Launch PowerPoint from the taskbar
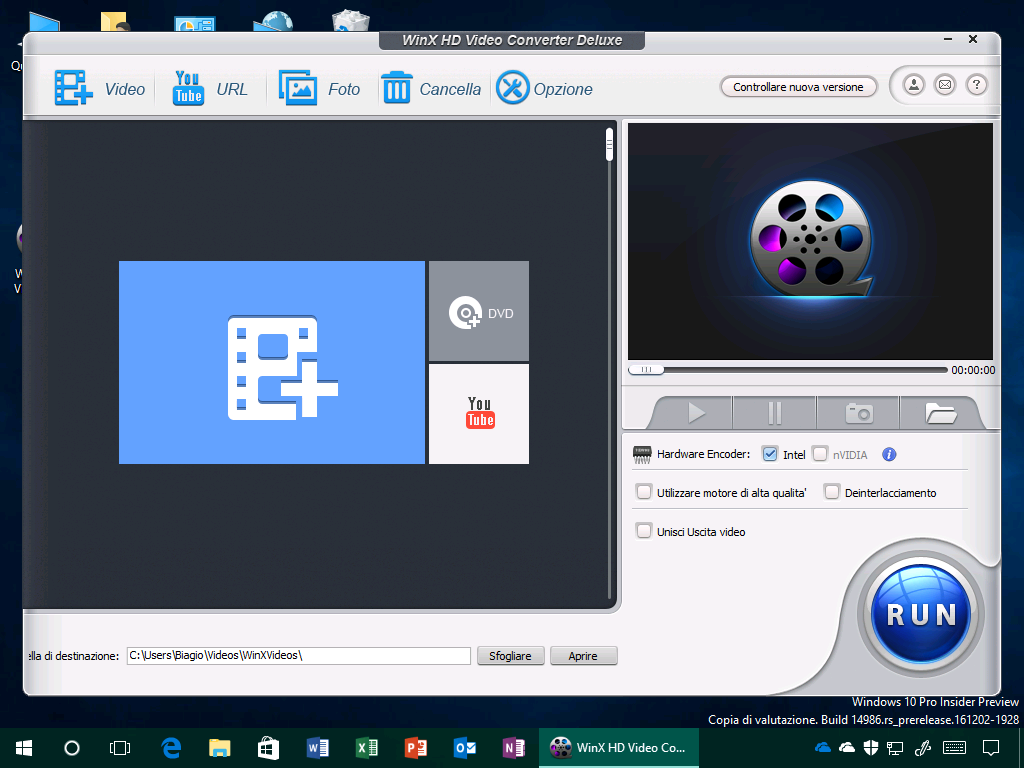The image size is (1024, 768). 415,748
